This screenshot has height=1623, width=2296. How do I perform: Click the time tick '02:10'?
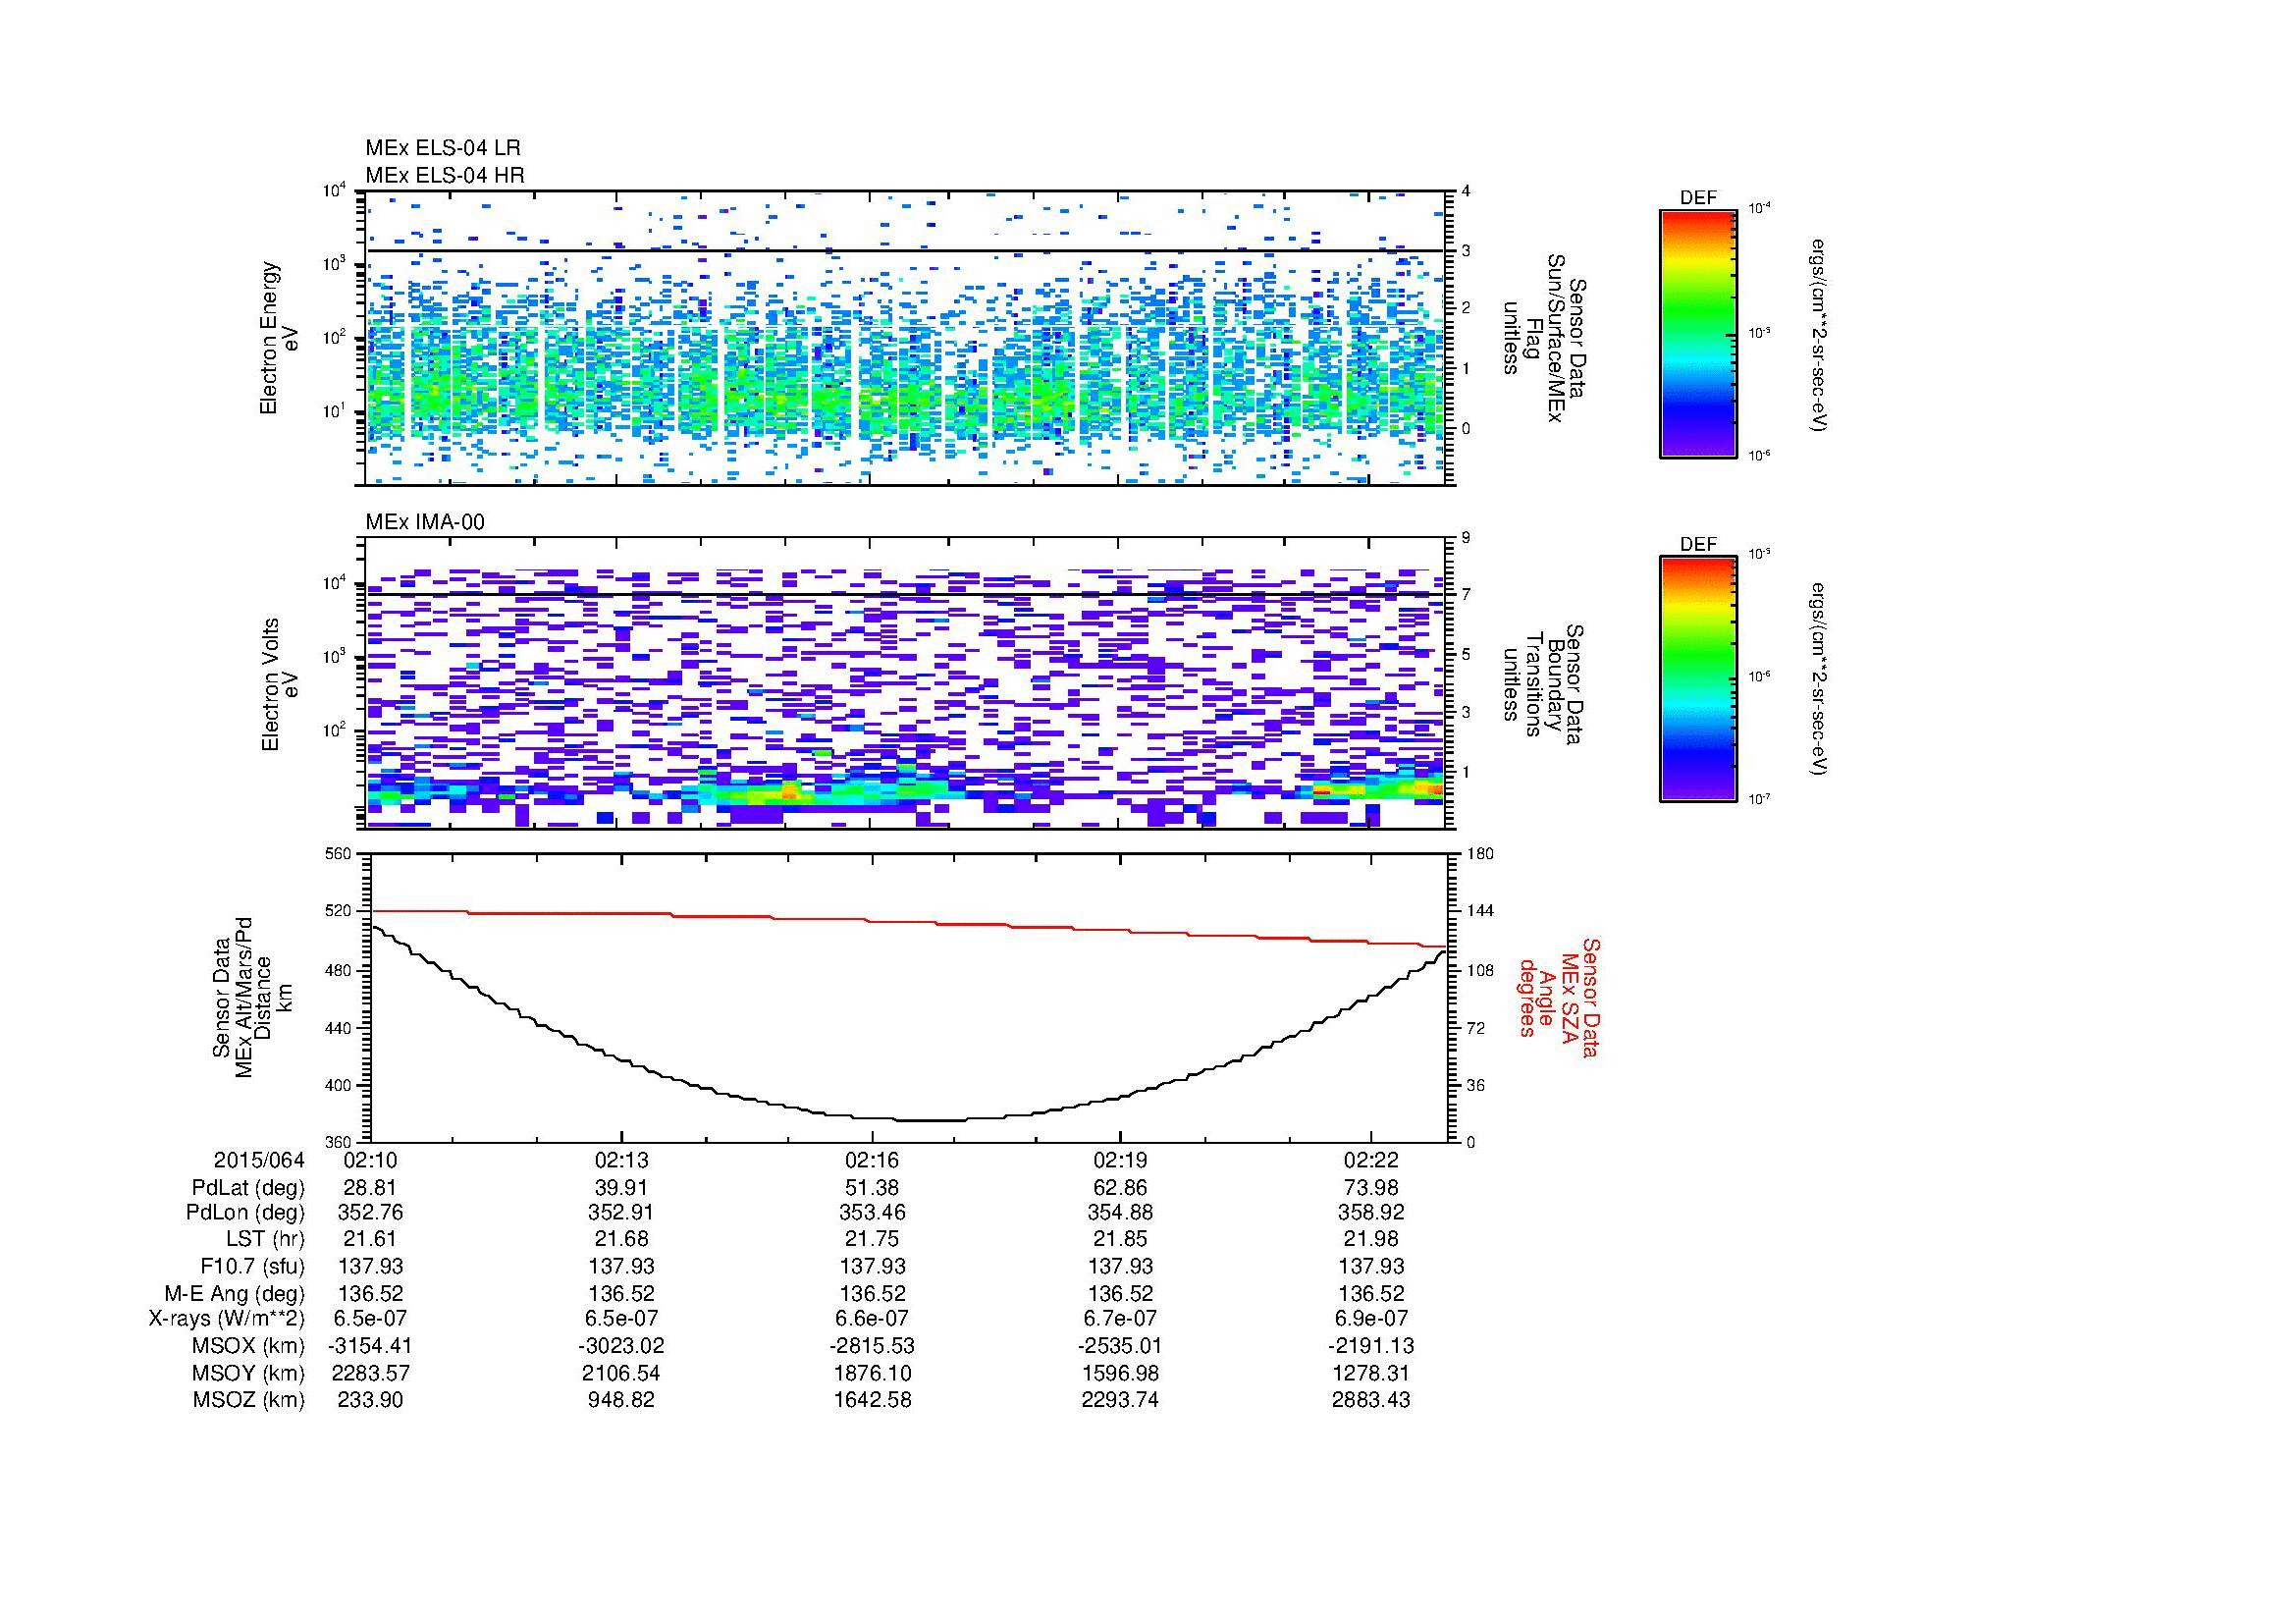pos(371,1161)
